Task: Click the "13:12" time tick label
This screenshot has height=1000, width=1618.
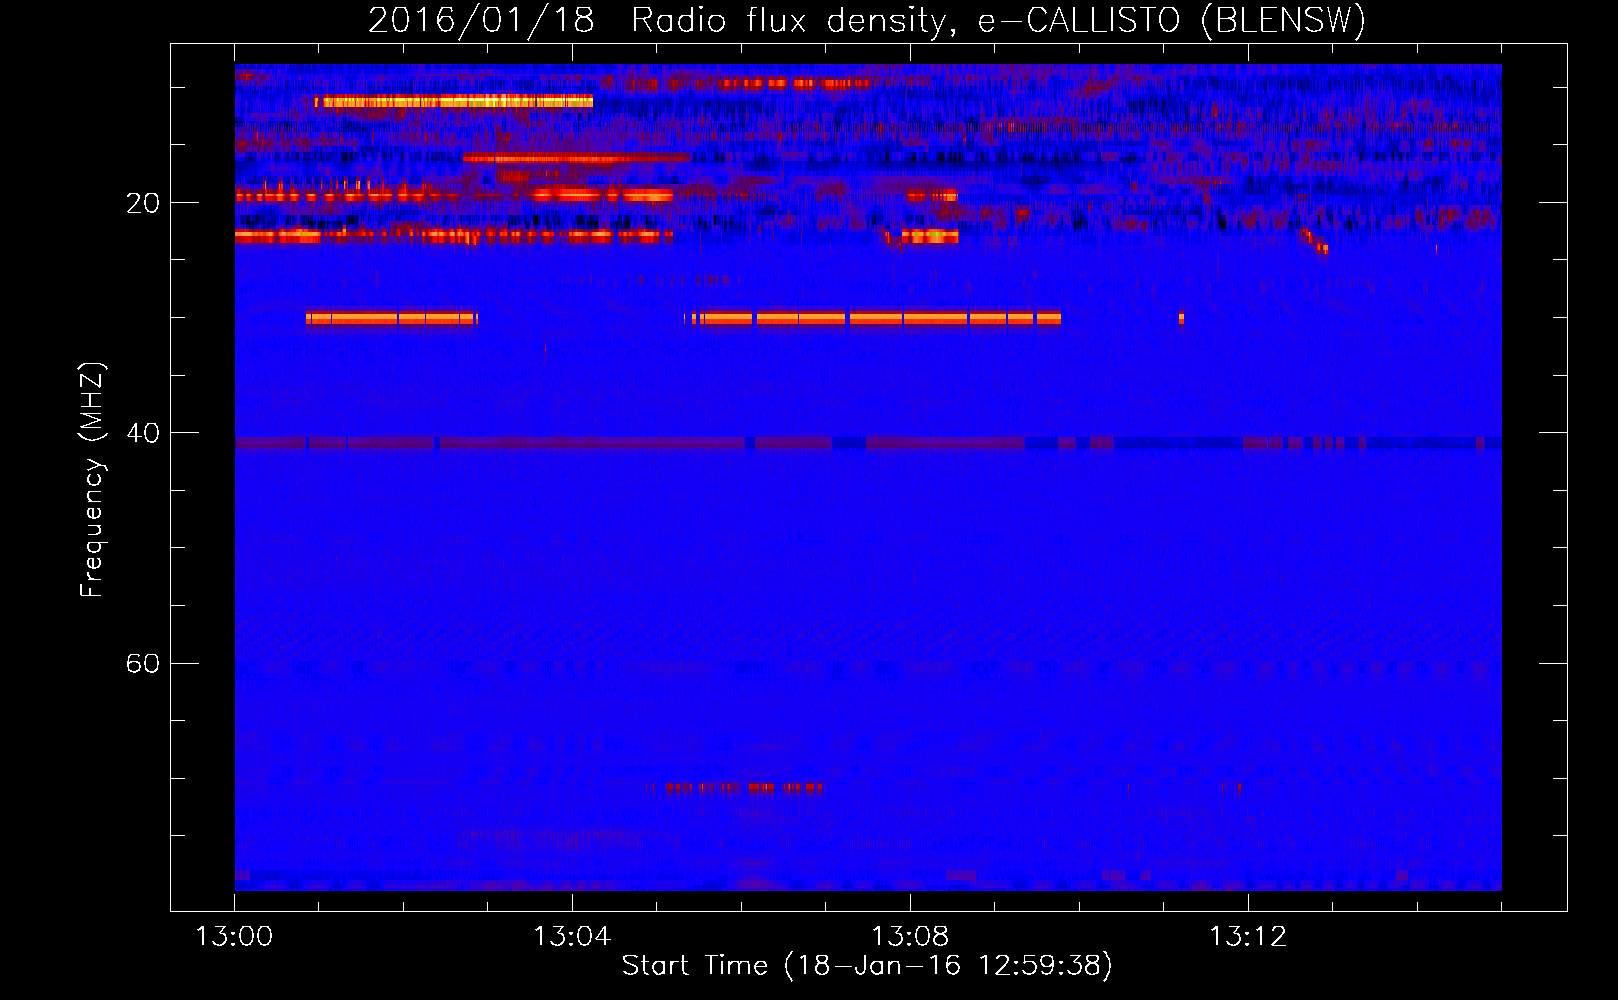Action: [1248, 937]
